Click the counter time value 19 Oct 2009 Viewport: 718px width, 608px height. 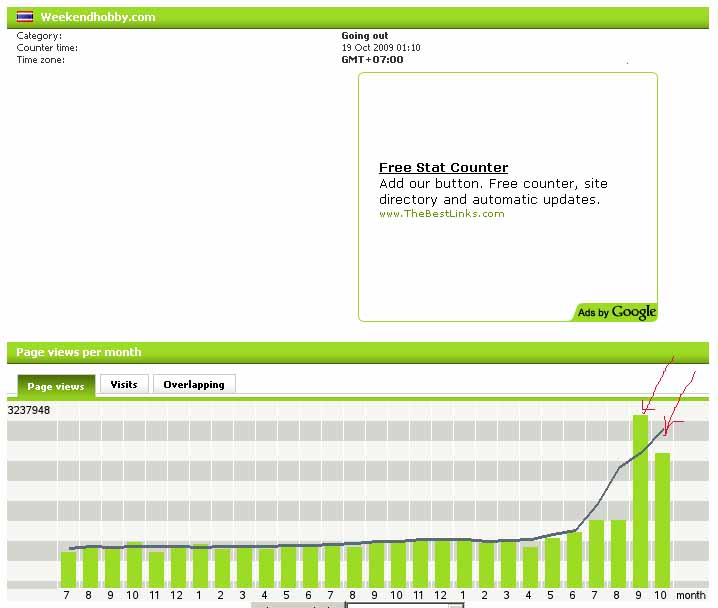[380, 47]
